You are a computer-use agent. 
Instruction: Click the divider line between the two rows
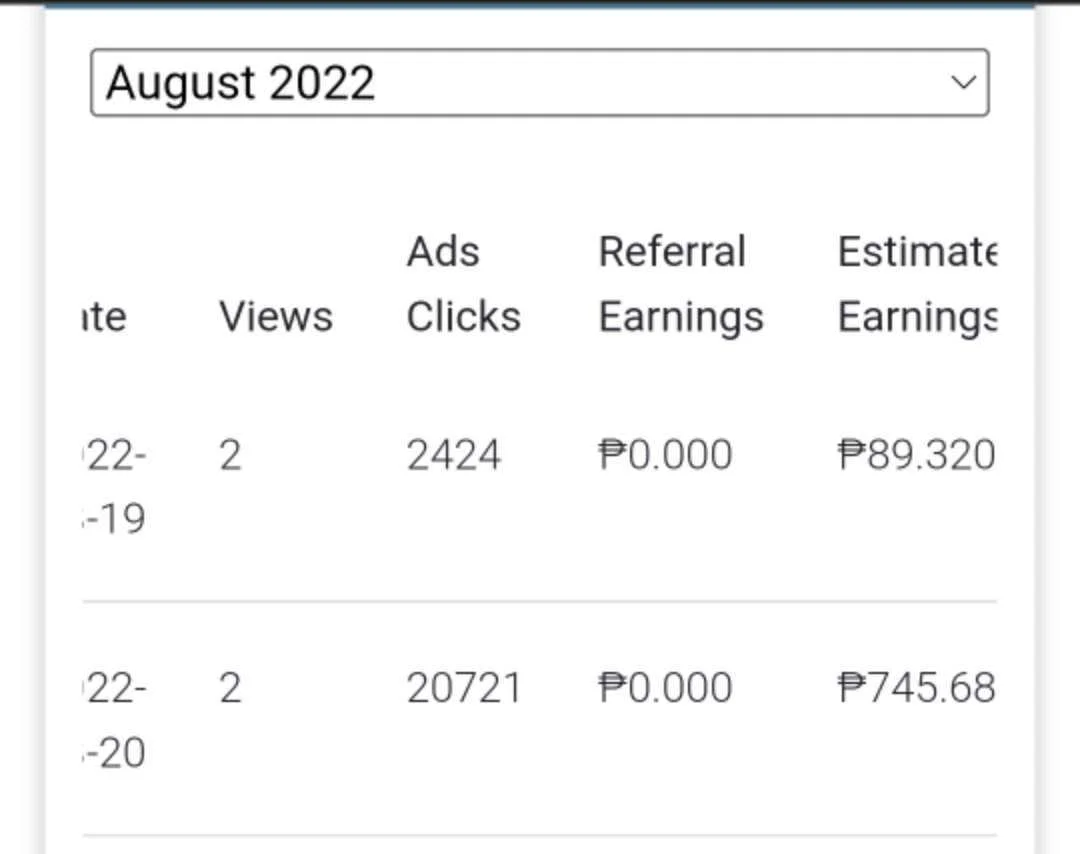click(540, 601)
